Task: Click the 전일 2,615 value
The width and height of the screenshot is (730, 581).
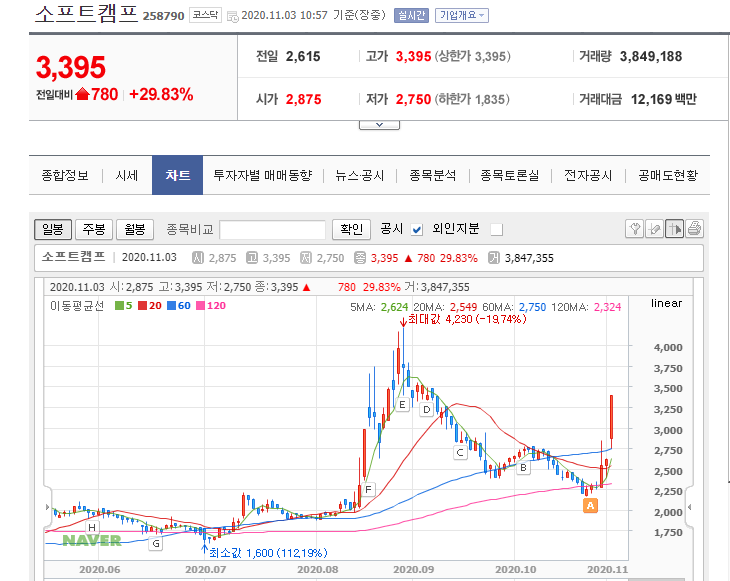Action: tap(303, 57)
